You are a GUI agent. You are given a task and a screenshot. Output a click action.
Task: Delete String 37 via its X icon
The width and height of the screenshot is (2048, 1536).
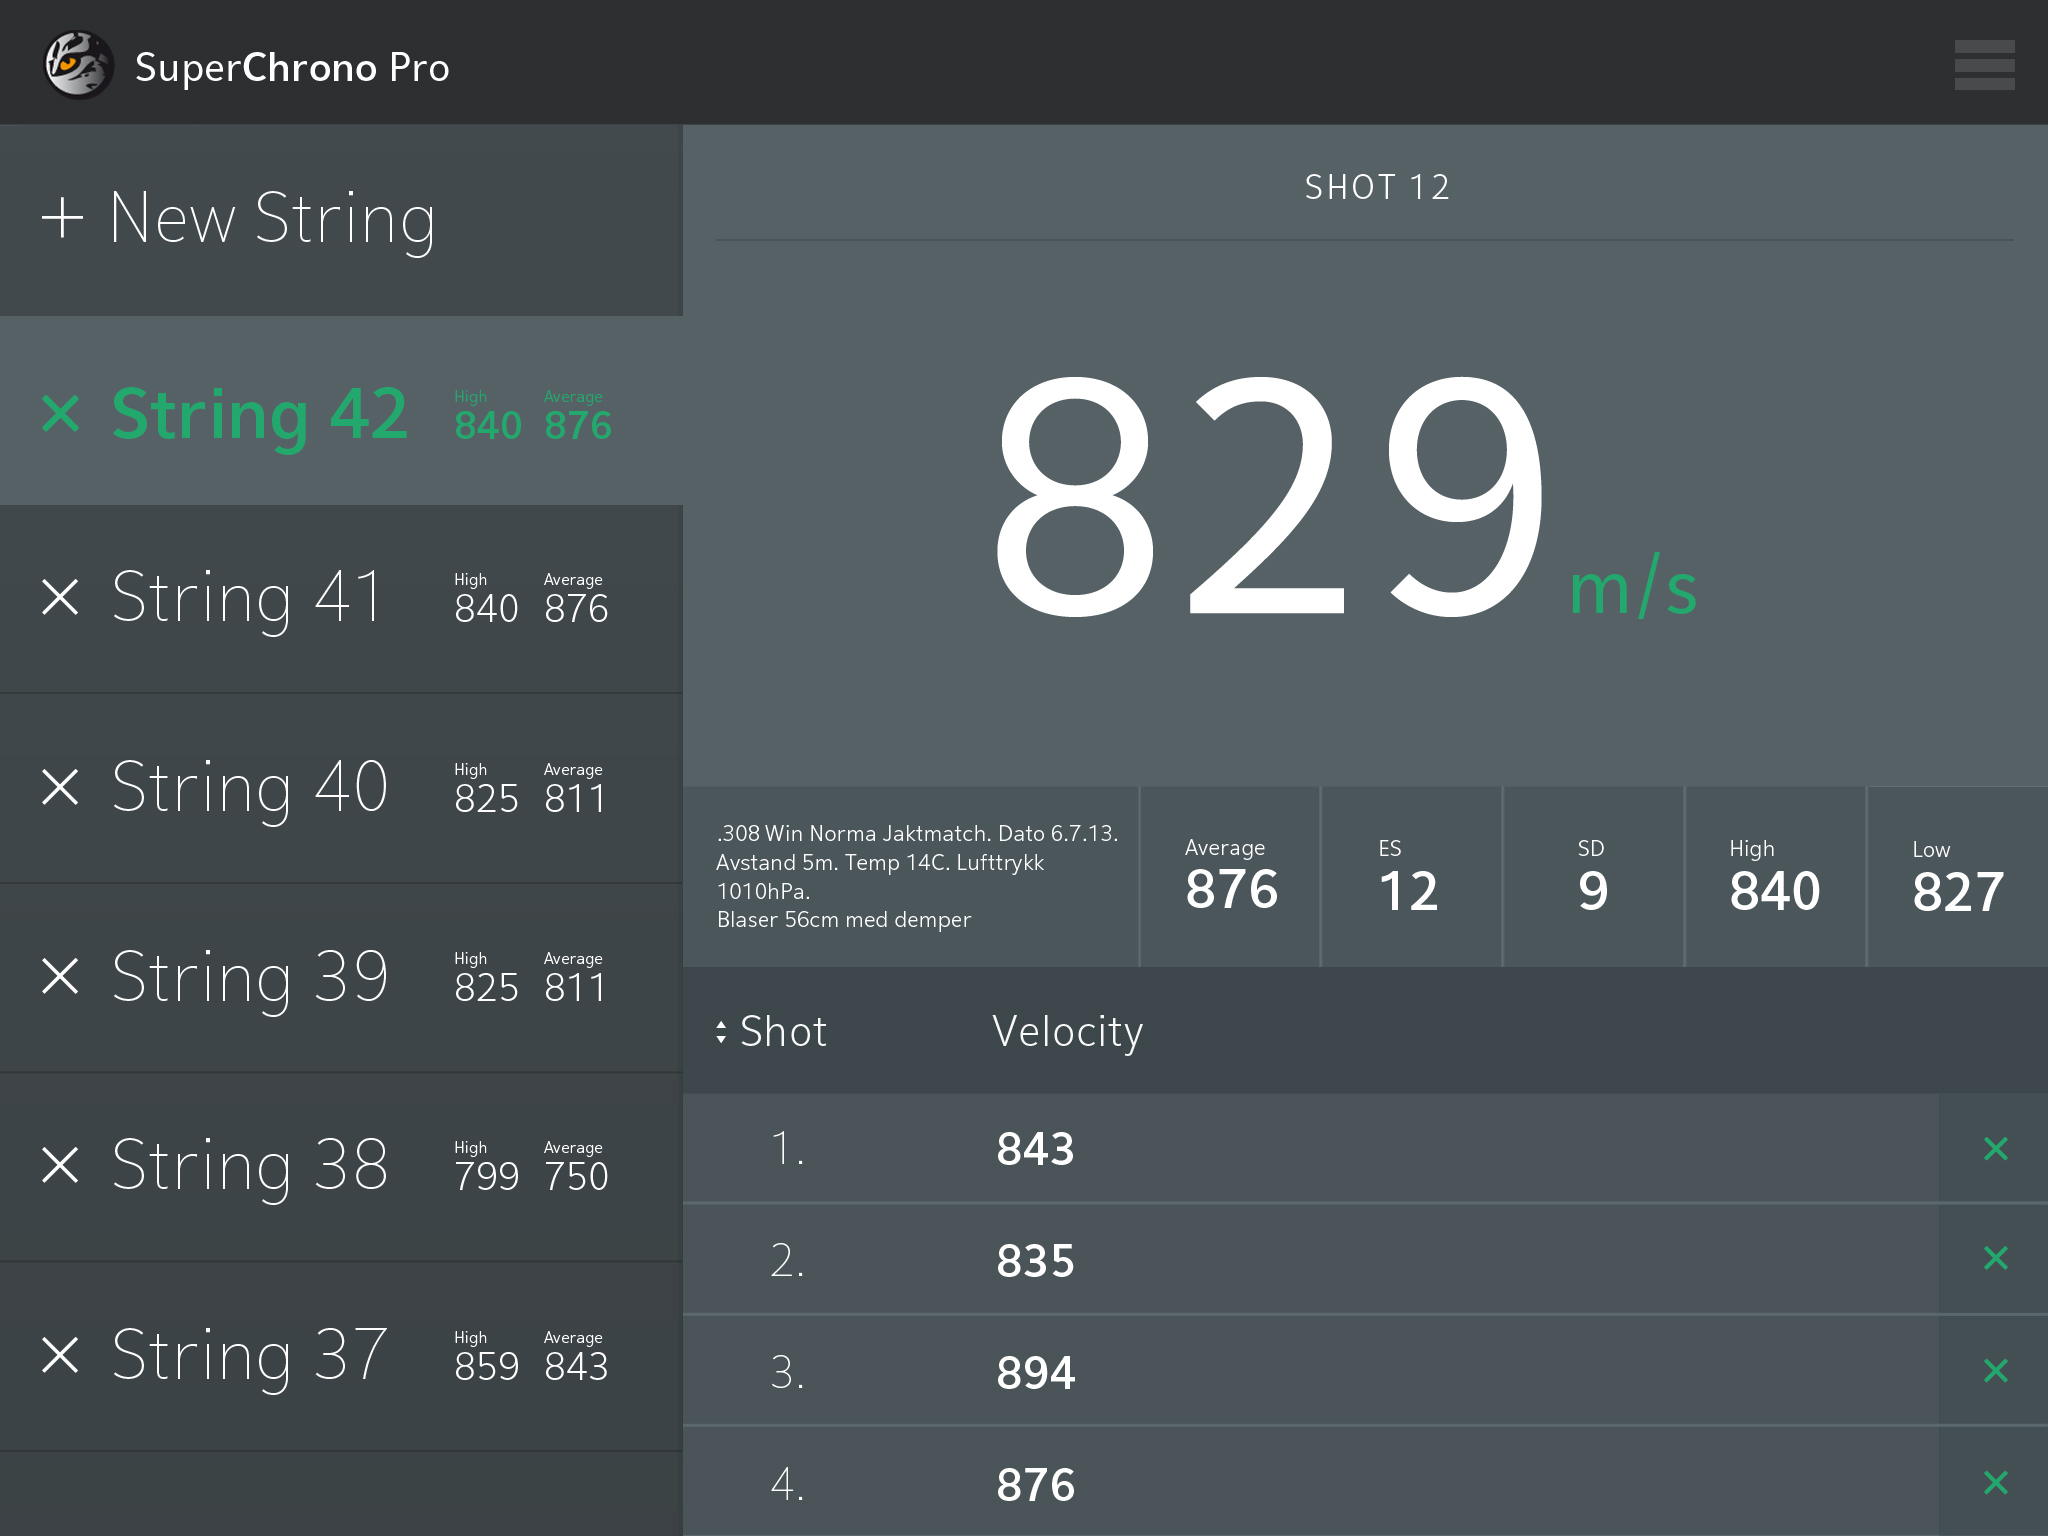click(60, 1354)
